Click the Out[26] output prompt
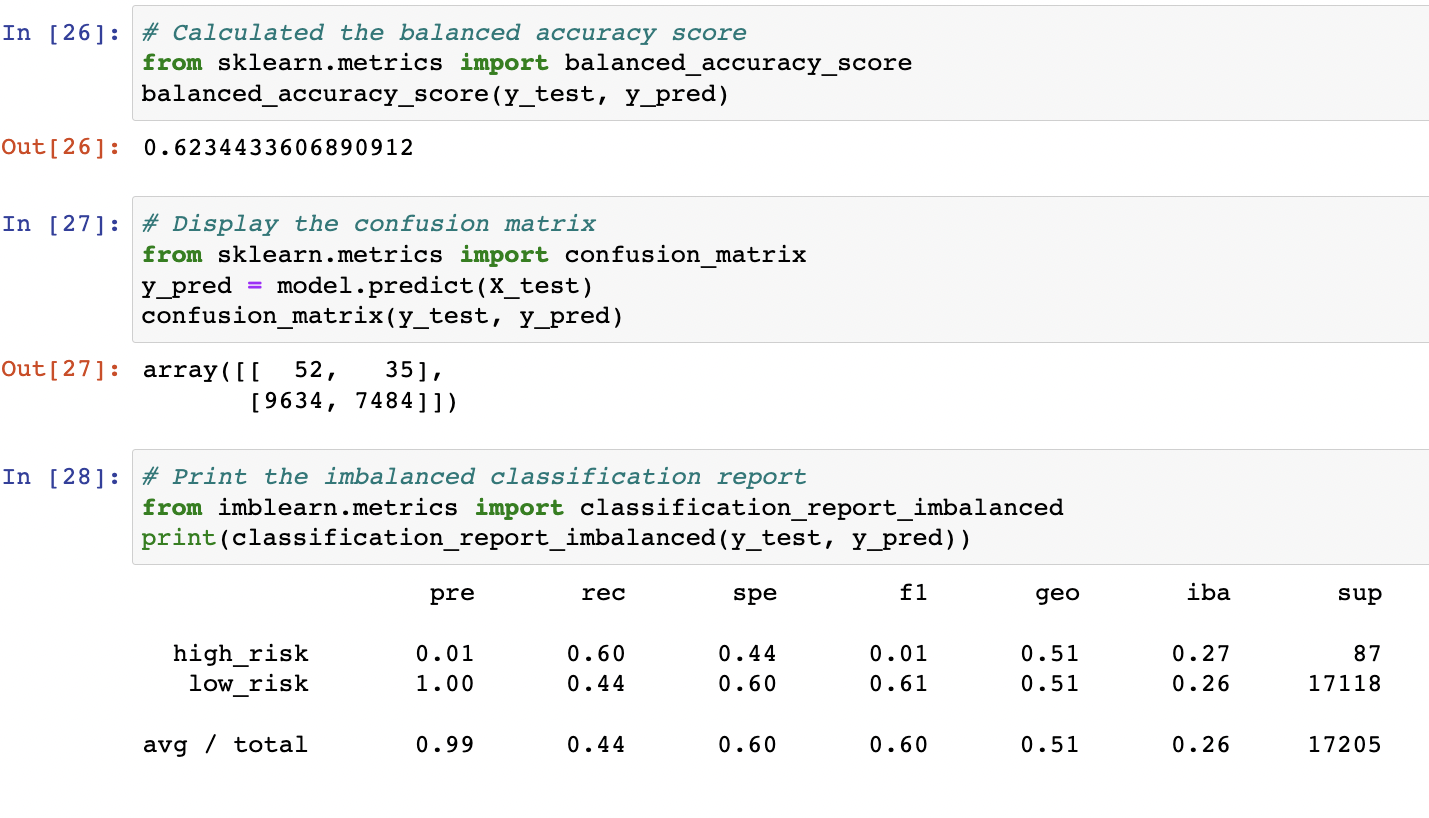 [62, 148]
